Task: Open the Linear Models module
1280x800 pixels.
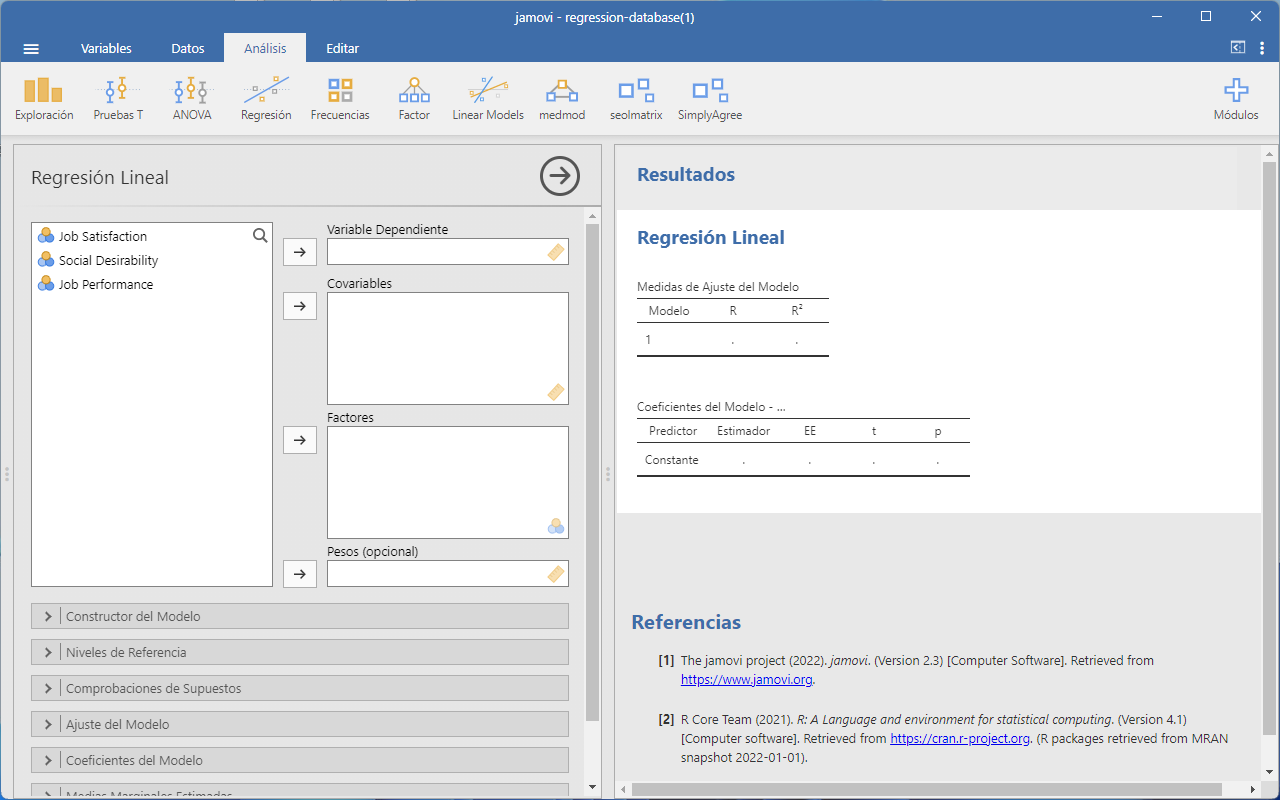Action: point(488,99)
